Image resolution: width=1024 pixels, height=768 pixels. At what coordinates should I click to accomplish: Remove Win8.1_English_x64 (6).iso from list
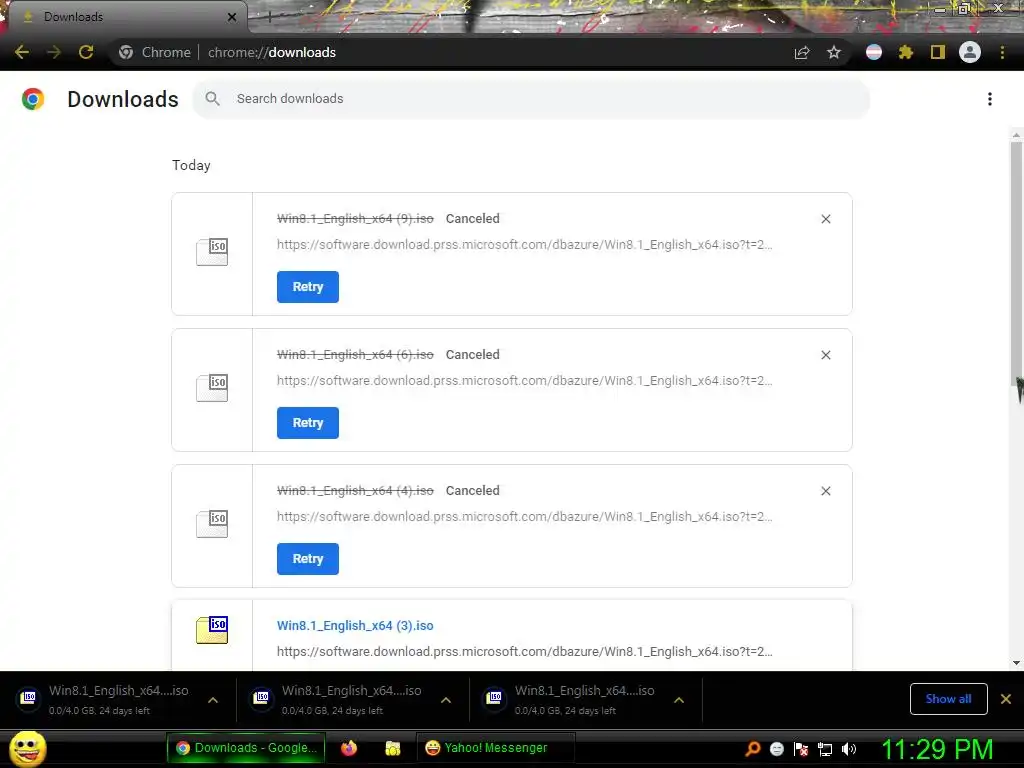coord(826,355)
